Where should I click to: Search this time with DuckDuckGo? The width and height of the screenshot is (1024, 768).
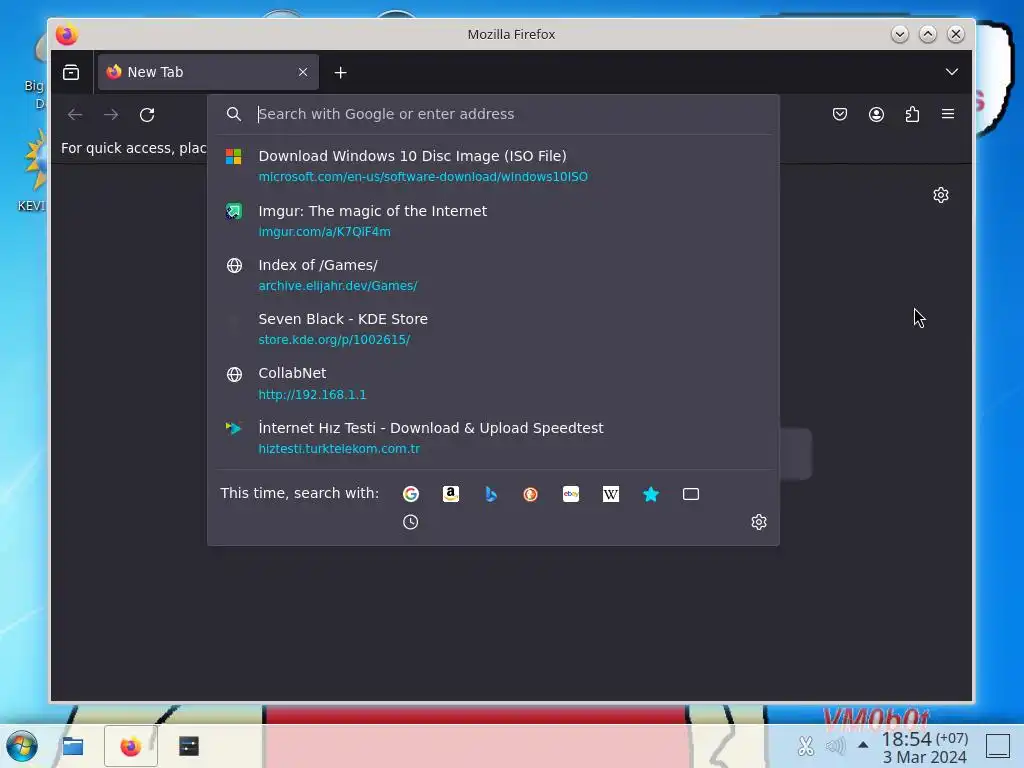[x=530, y=494]
